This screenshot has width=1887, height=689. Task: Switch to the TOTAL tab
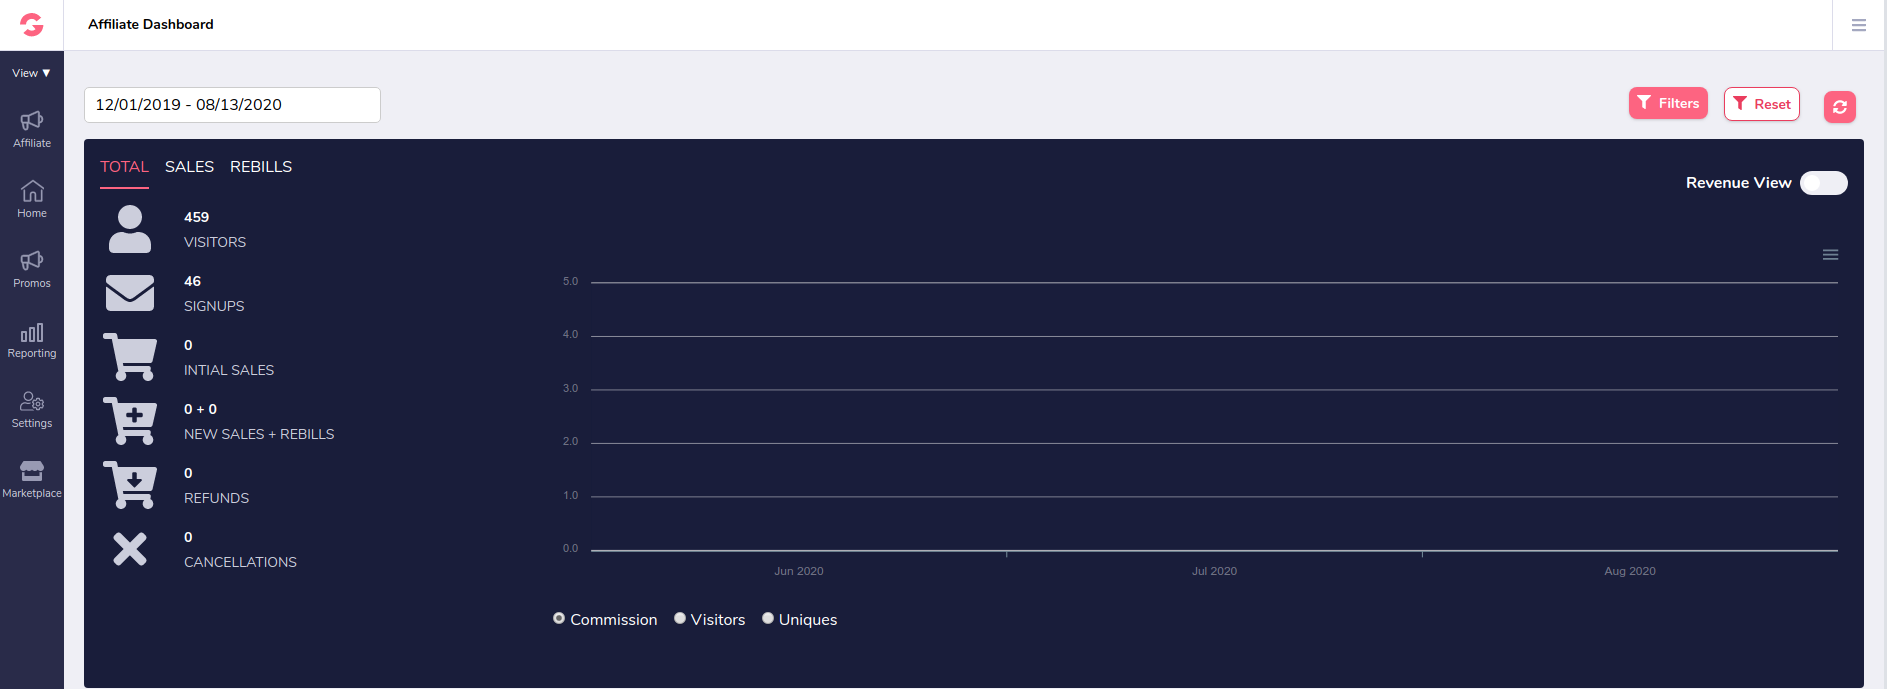124,167
